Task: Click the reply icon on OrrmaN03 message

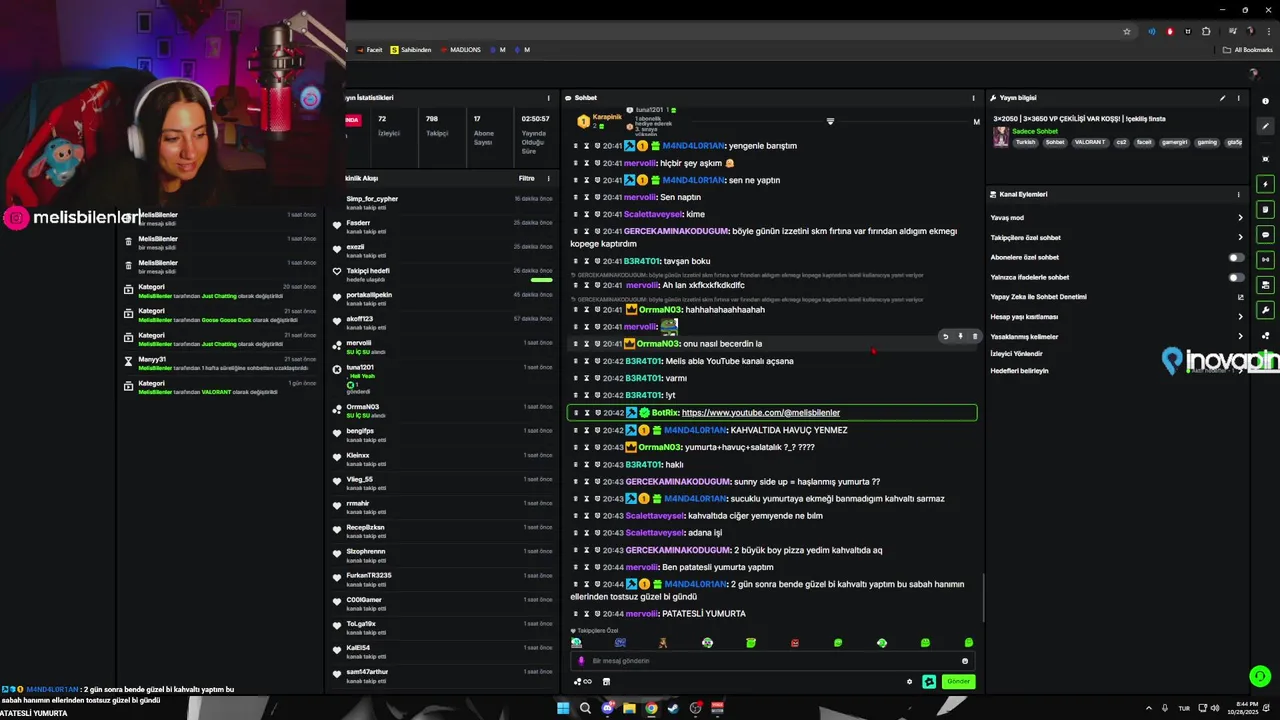Action: click(945, 336)
